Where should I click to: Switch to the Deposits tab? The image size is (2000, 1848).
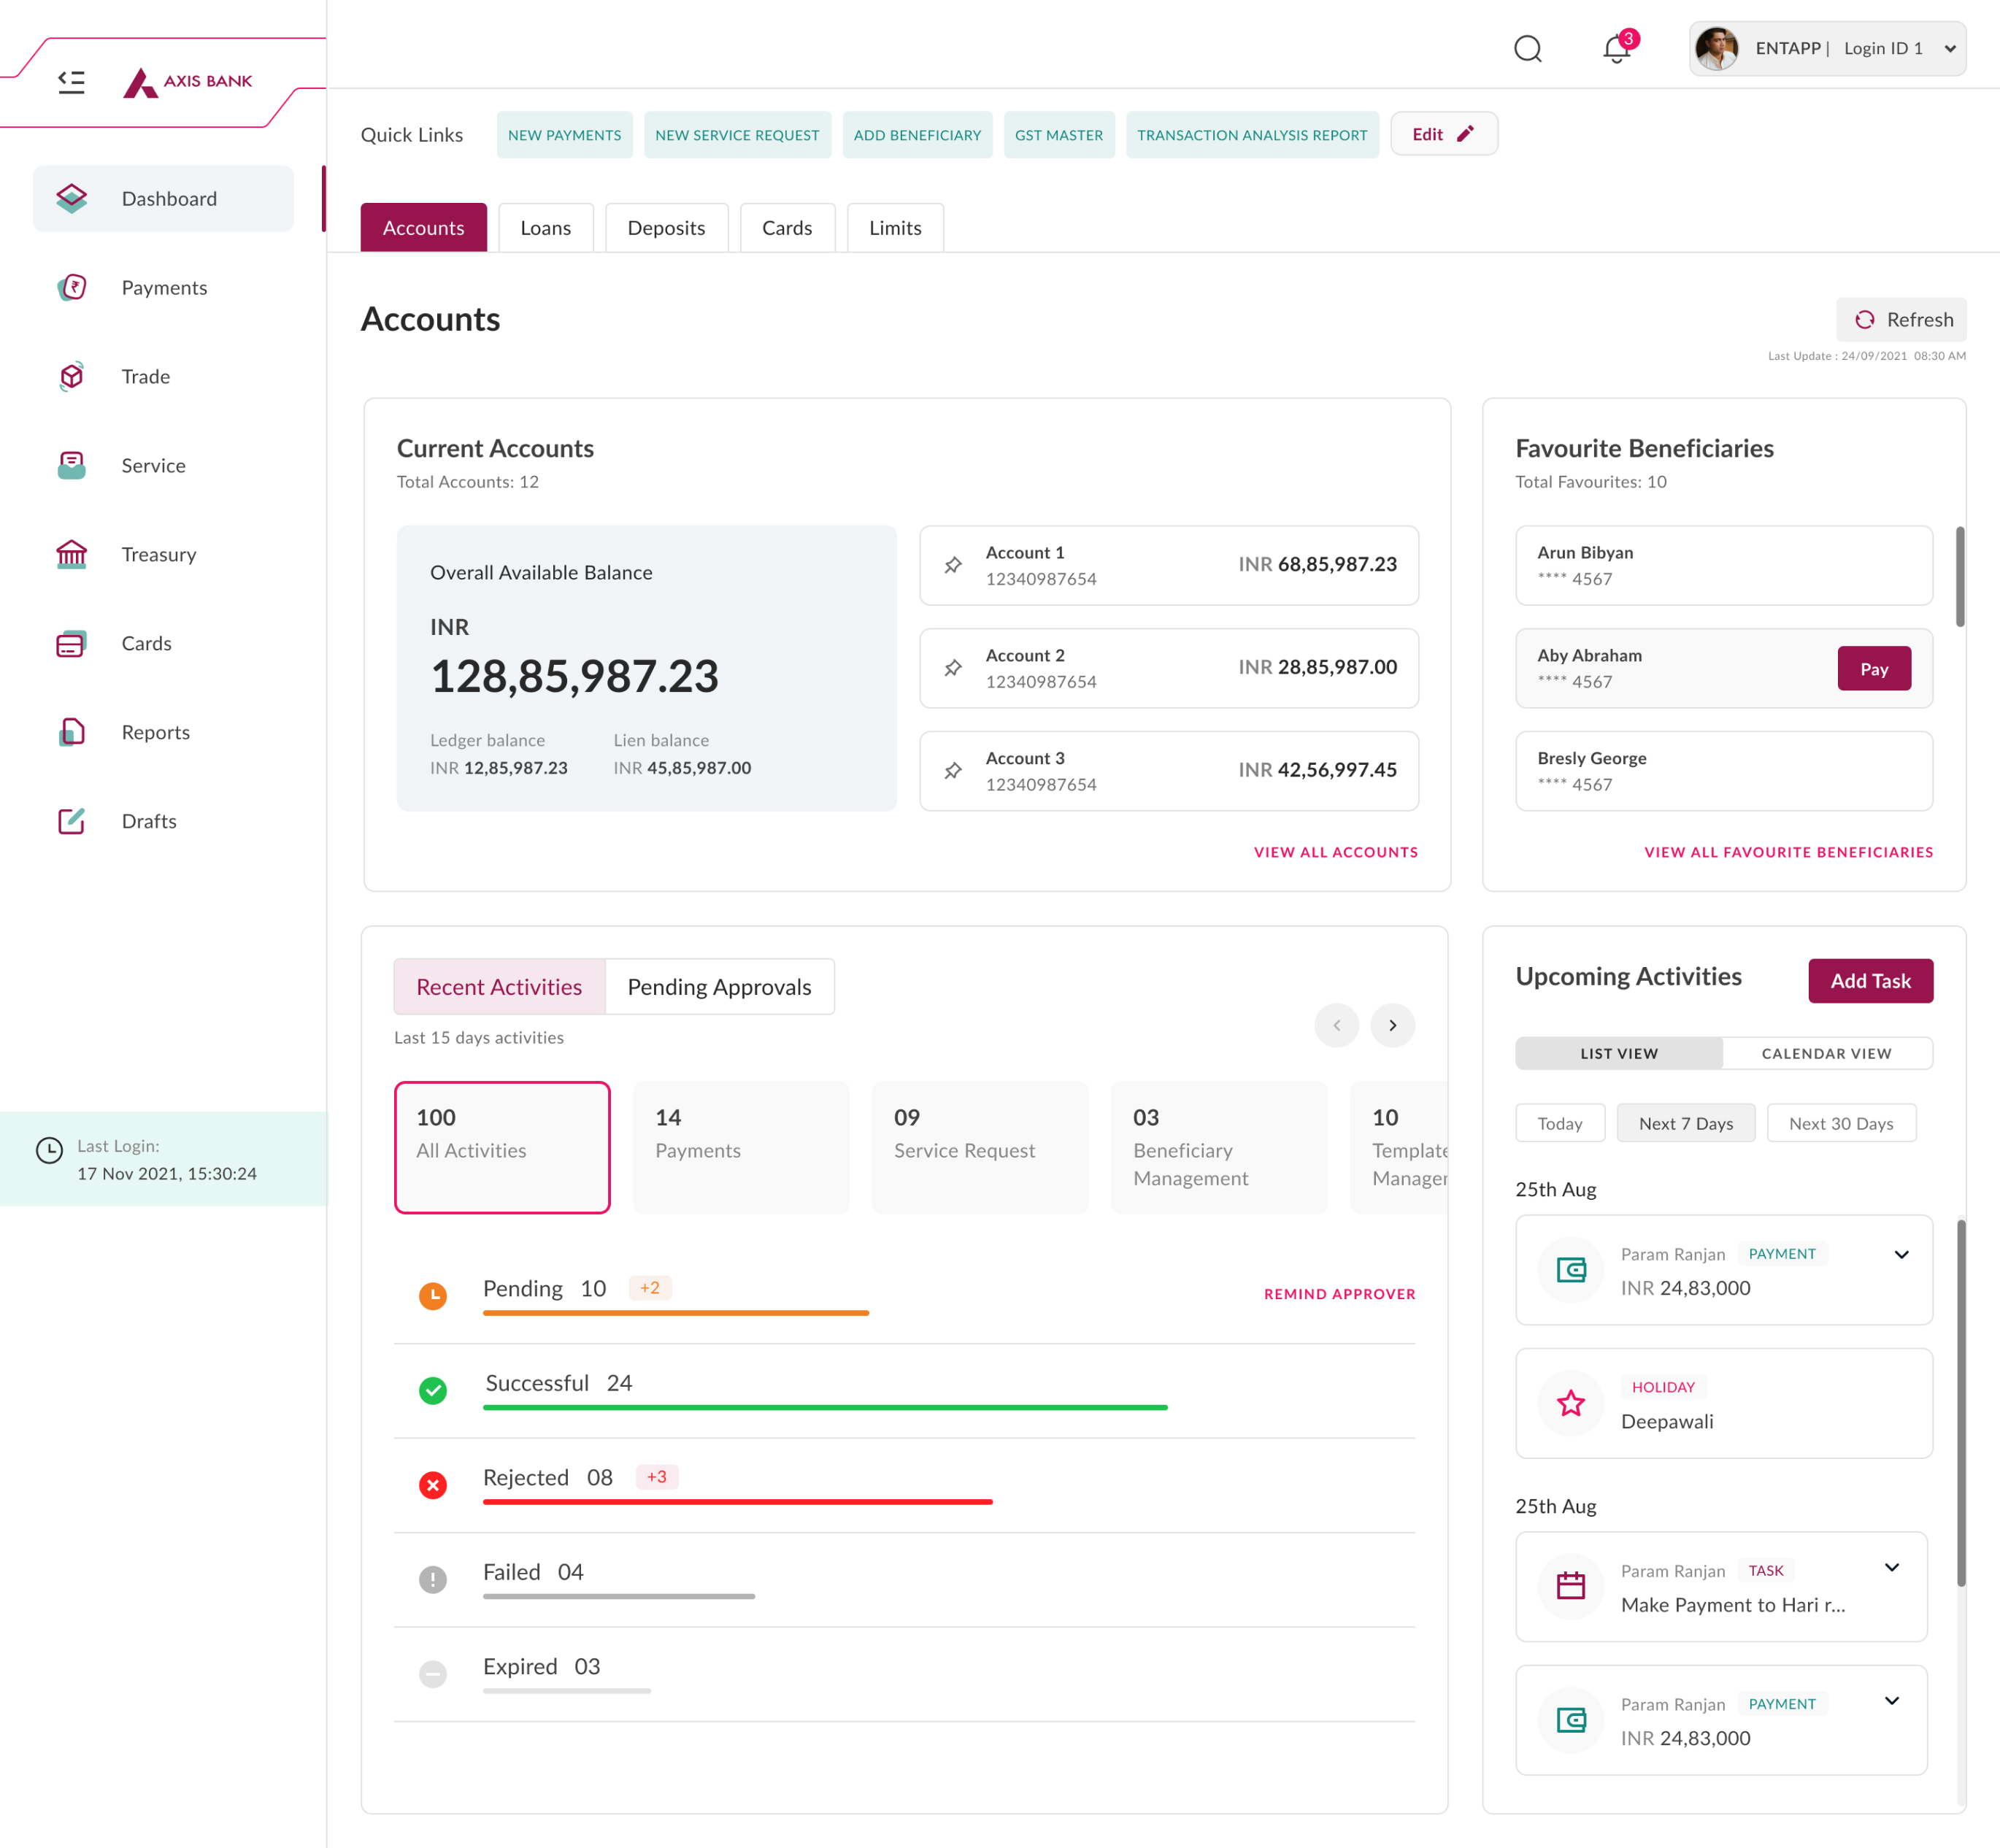(x=666, y=228)
